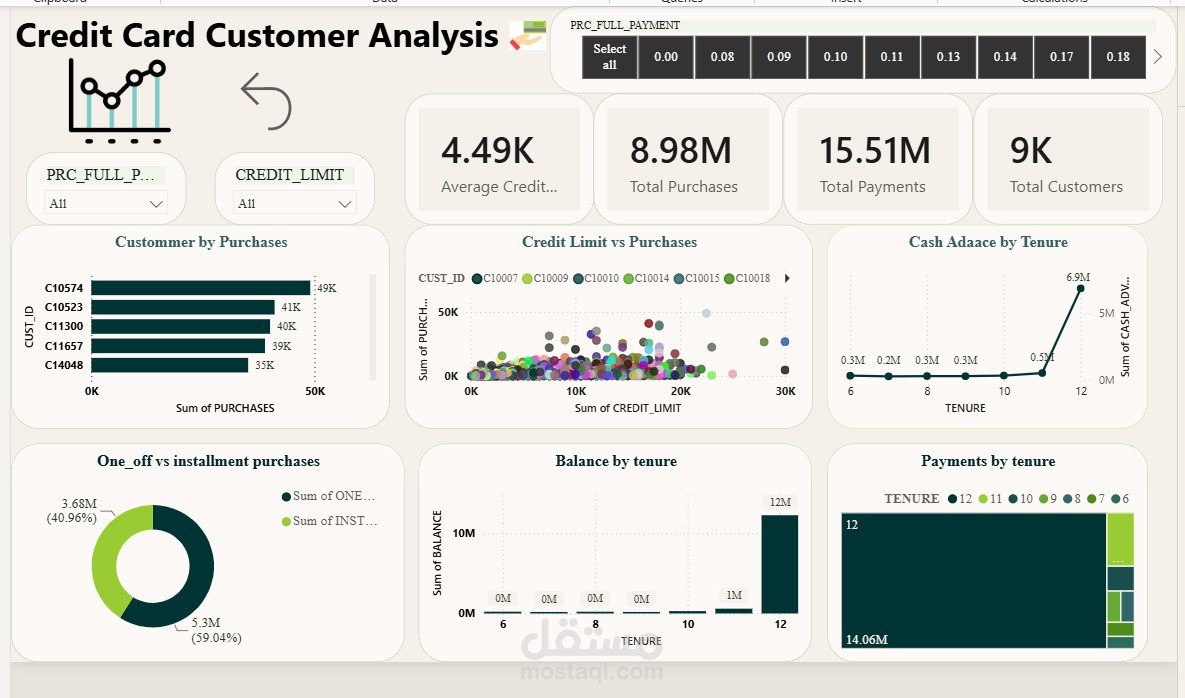
Task: Click C10018 legend entry in scatter chart
Action: [x=747, y=279]
